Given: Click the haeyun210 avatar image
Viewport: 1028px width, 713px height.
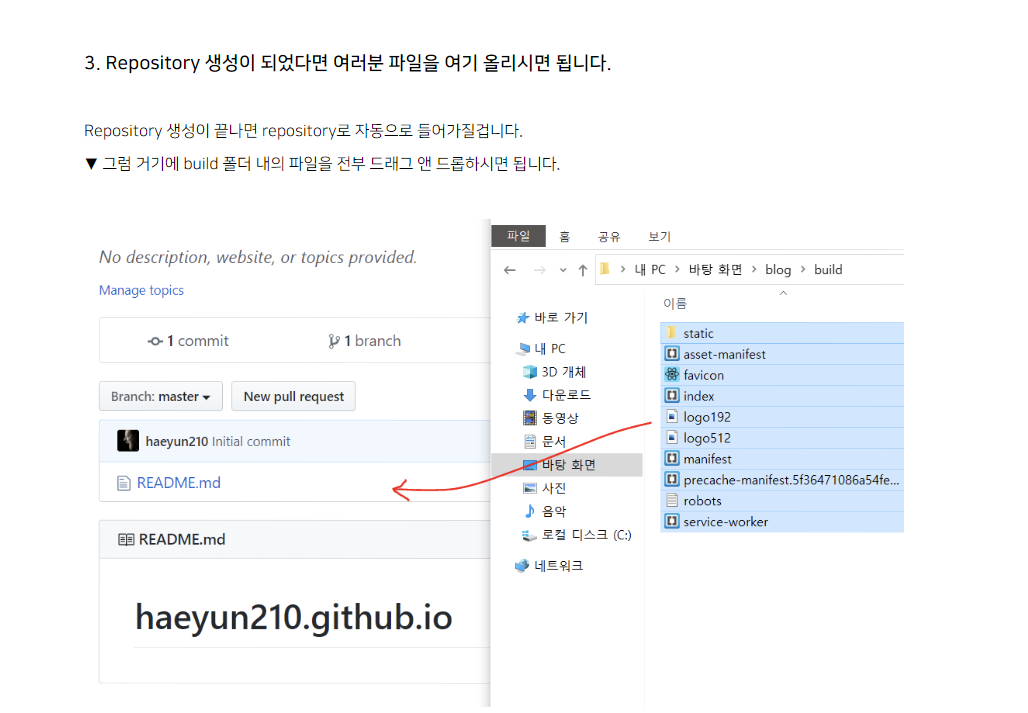Looking at the screenshot, I should pos(128,441).
